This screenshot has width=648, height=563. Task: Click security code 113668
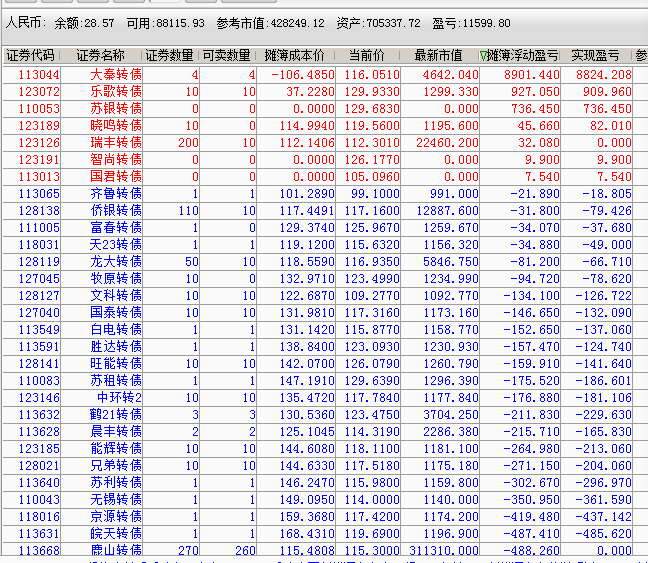(x=39, y=550)
